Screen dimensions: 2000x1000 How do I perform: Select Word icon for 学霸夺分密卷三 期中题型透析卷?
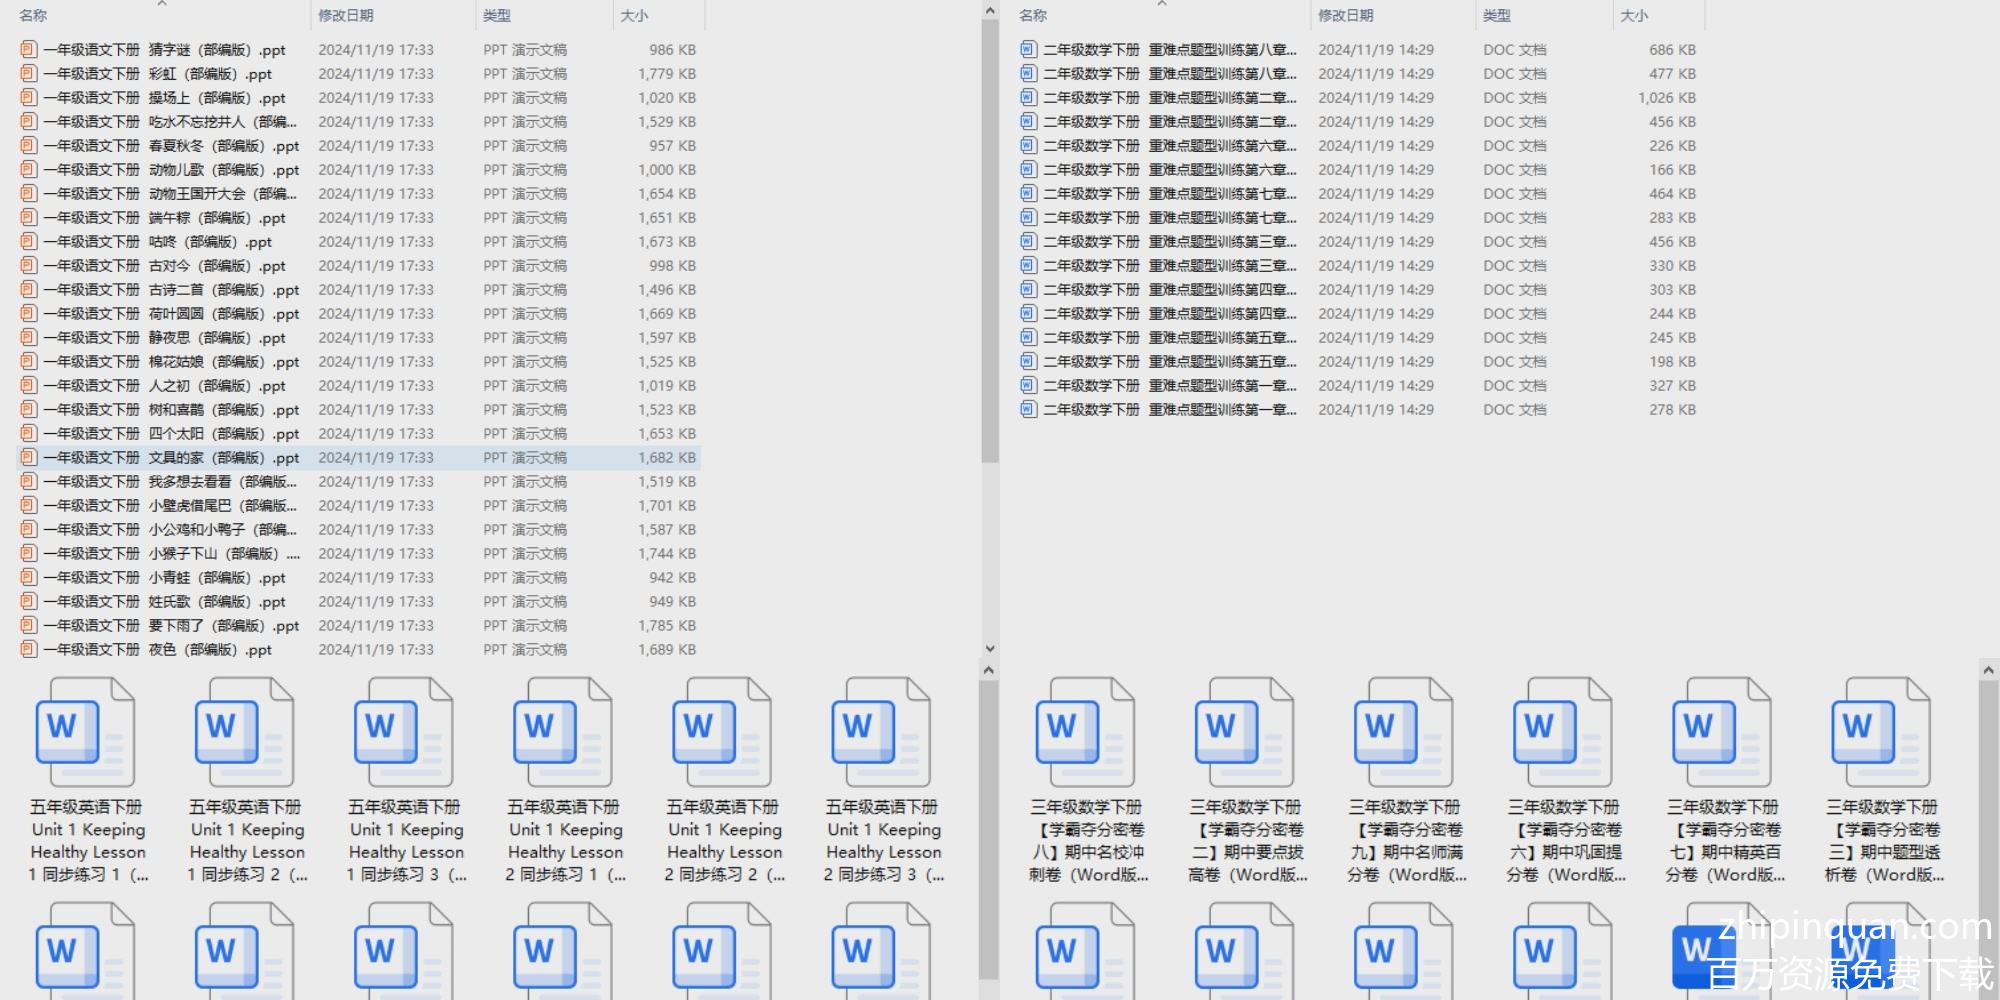pyautogui.click(x=1881, y=732)
